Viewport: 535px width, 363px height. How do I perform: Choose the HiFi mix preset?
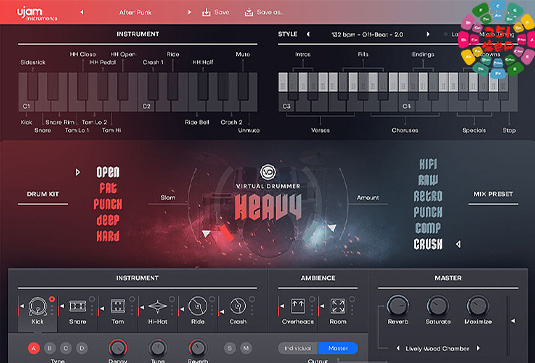tap(428, 164)
